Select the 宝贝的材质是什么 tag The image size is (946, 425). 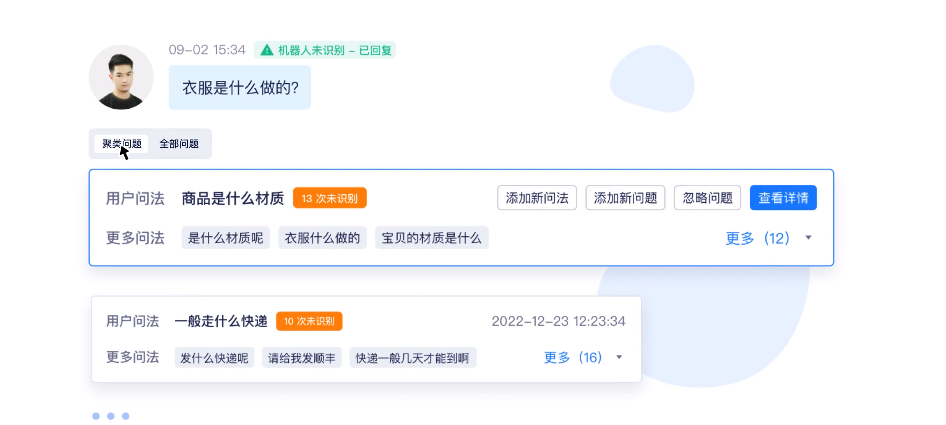tap(431, 238)
